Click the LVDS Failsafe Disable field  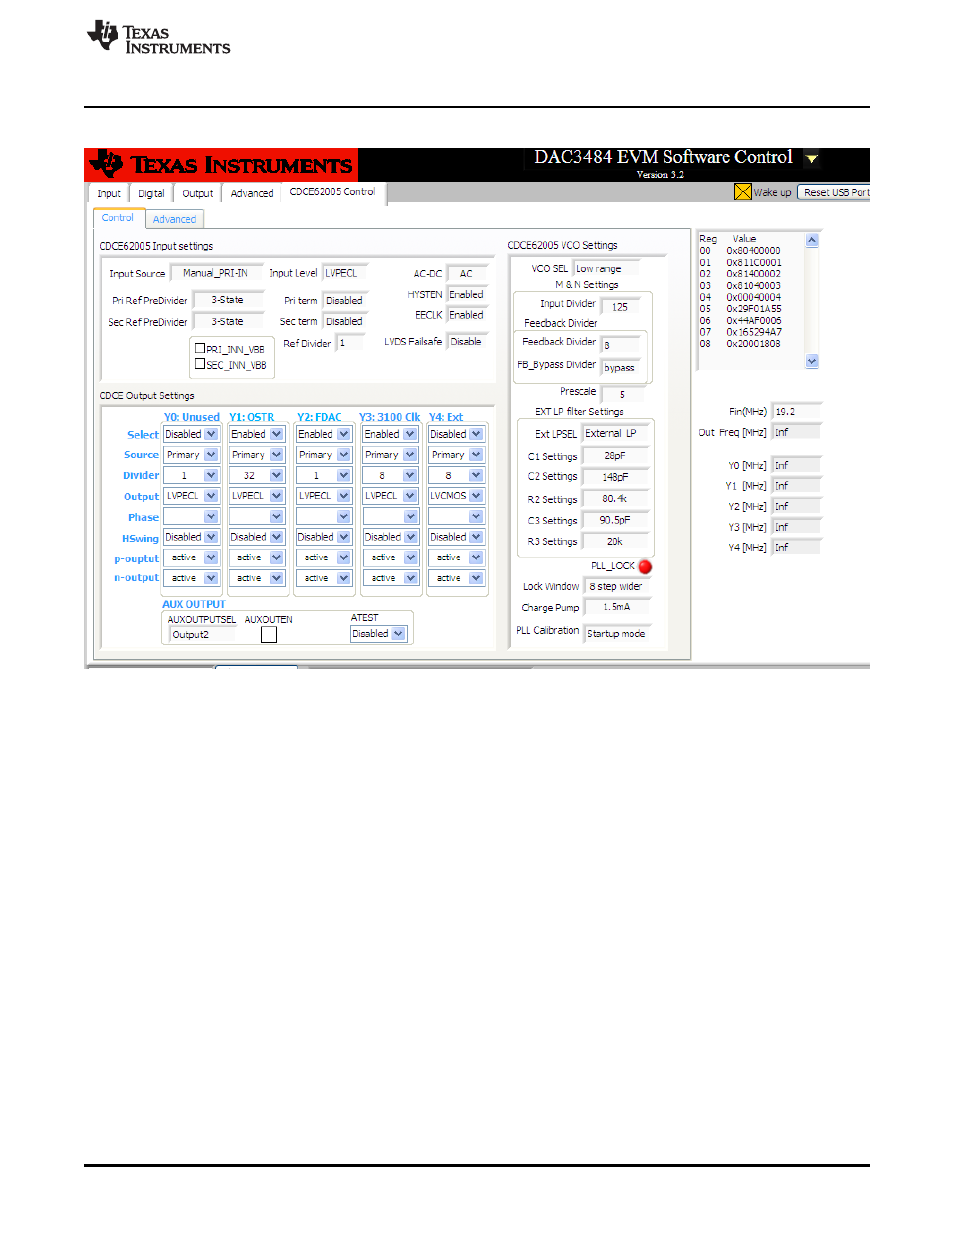[467, 342]
